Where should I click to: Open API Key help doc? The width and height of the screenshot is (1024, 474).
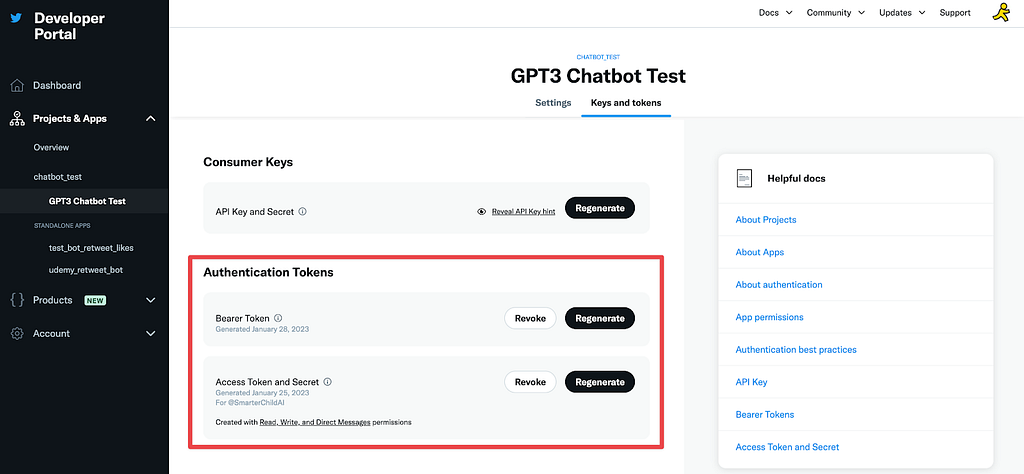[x=751, y=382]
